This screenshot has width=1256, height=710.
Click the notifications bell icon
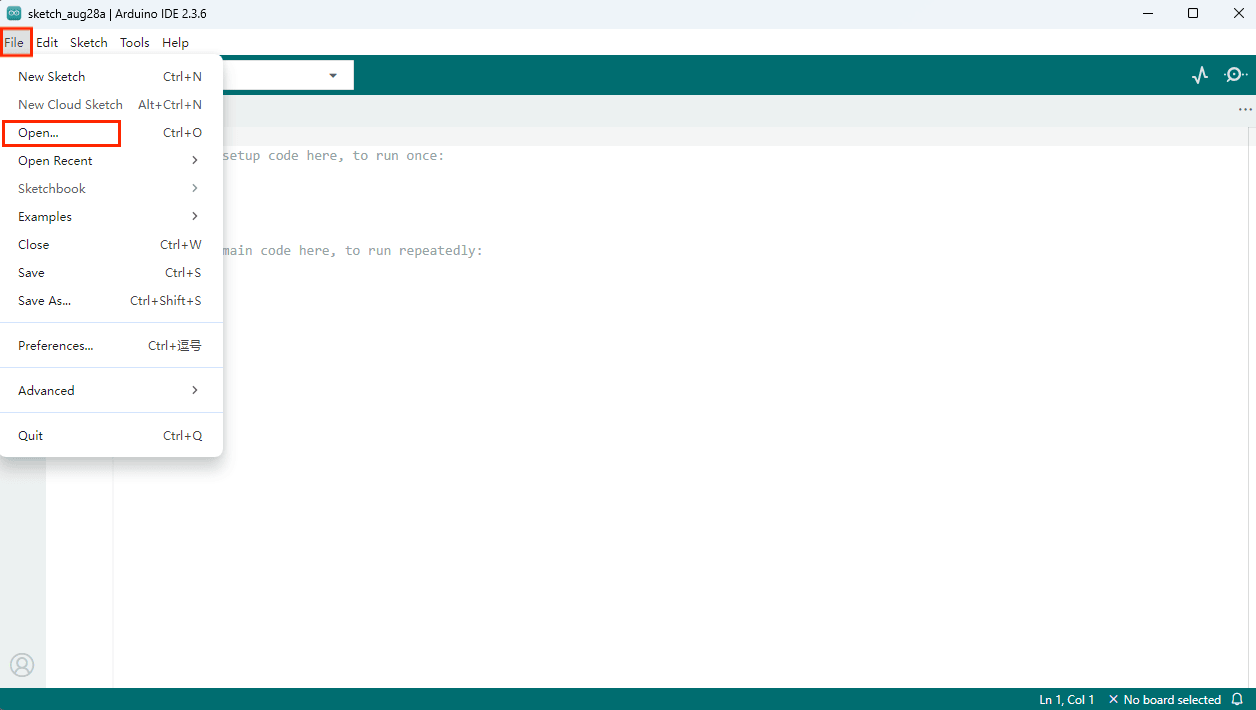(x=1238, y=699)
